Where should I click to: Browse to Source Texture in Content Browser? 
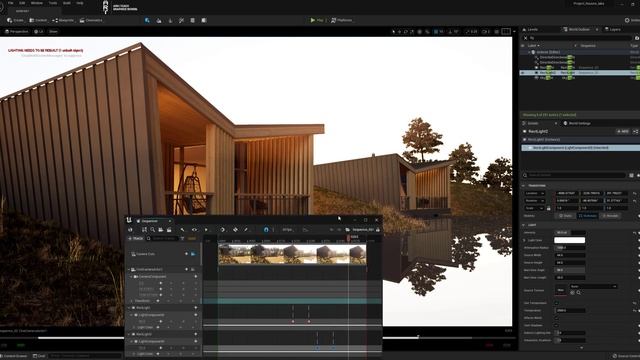point(578,293)
